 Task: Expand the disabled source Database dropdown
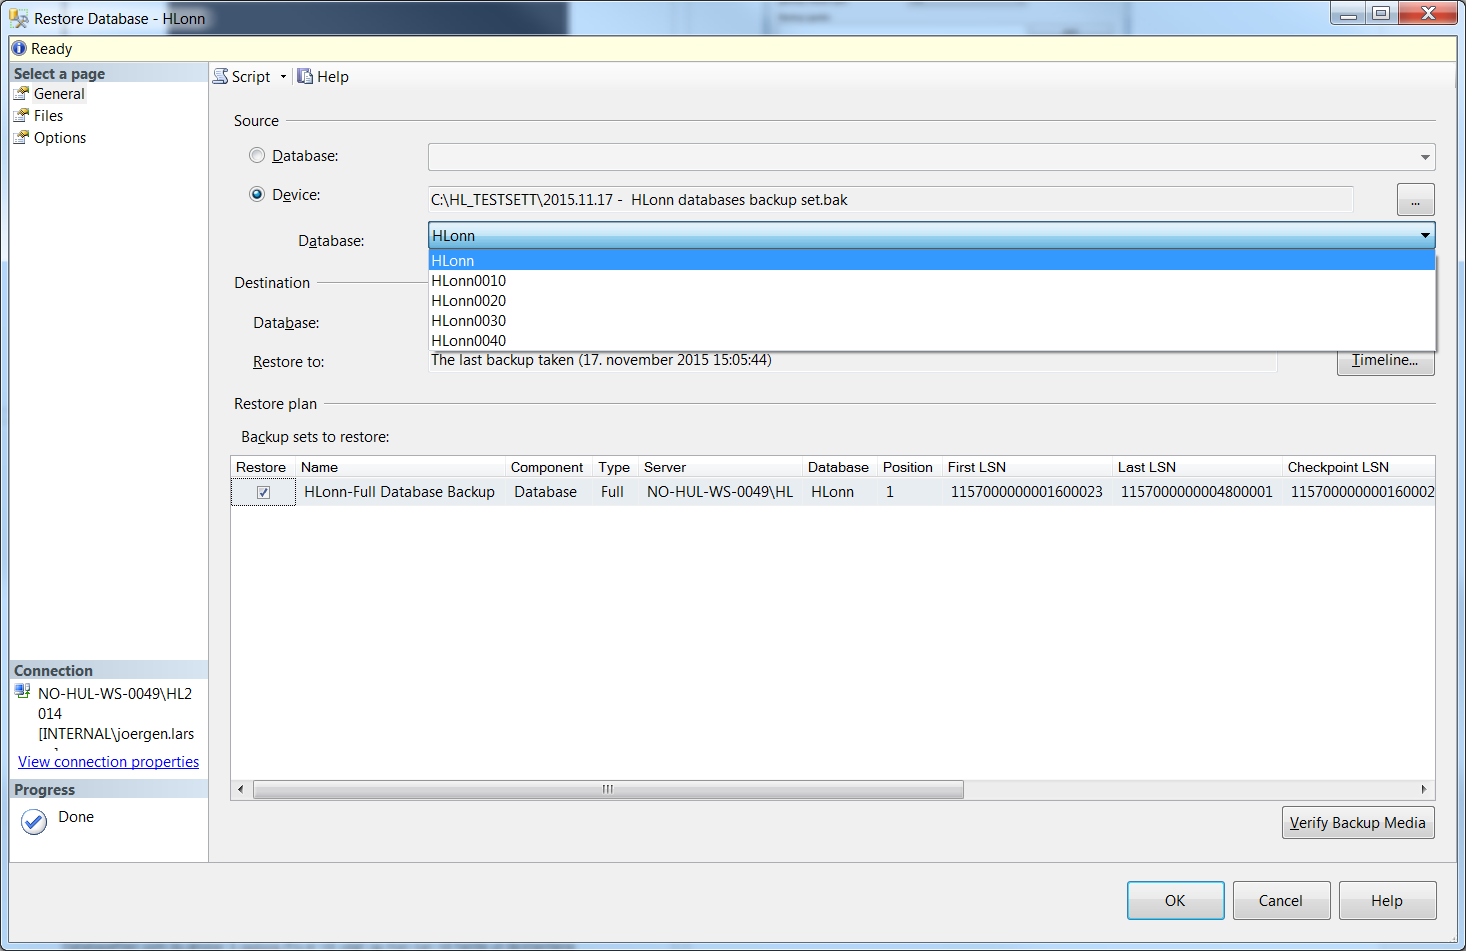[x=1424, y=157]
